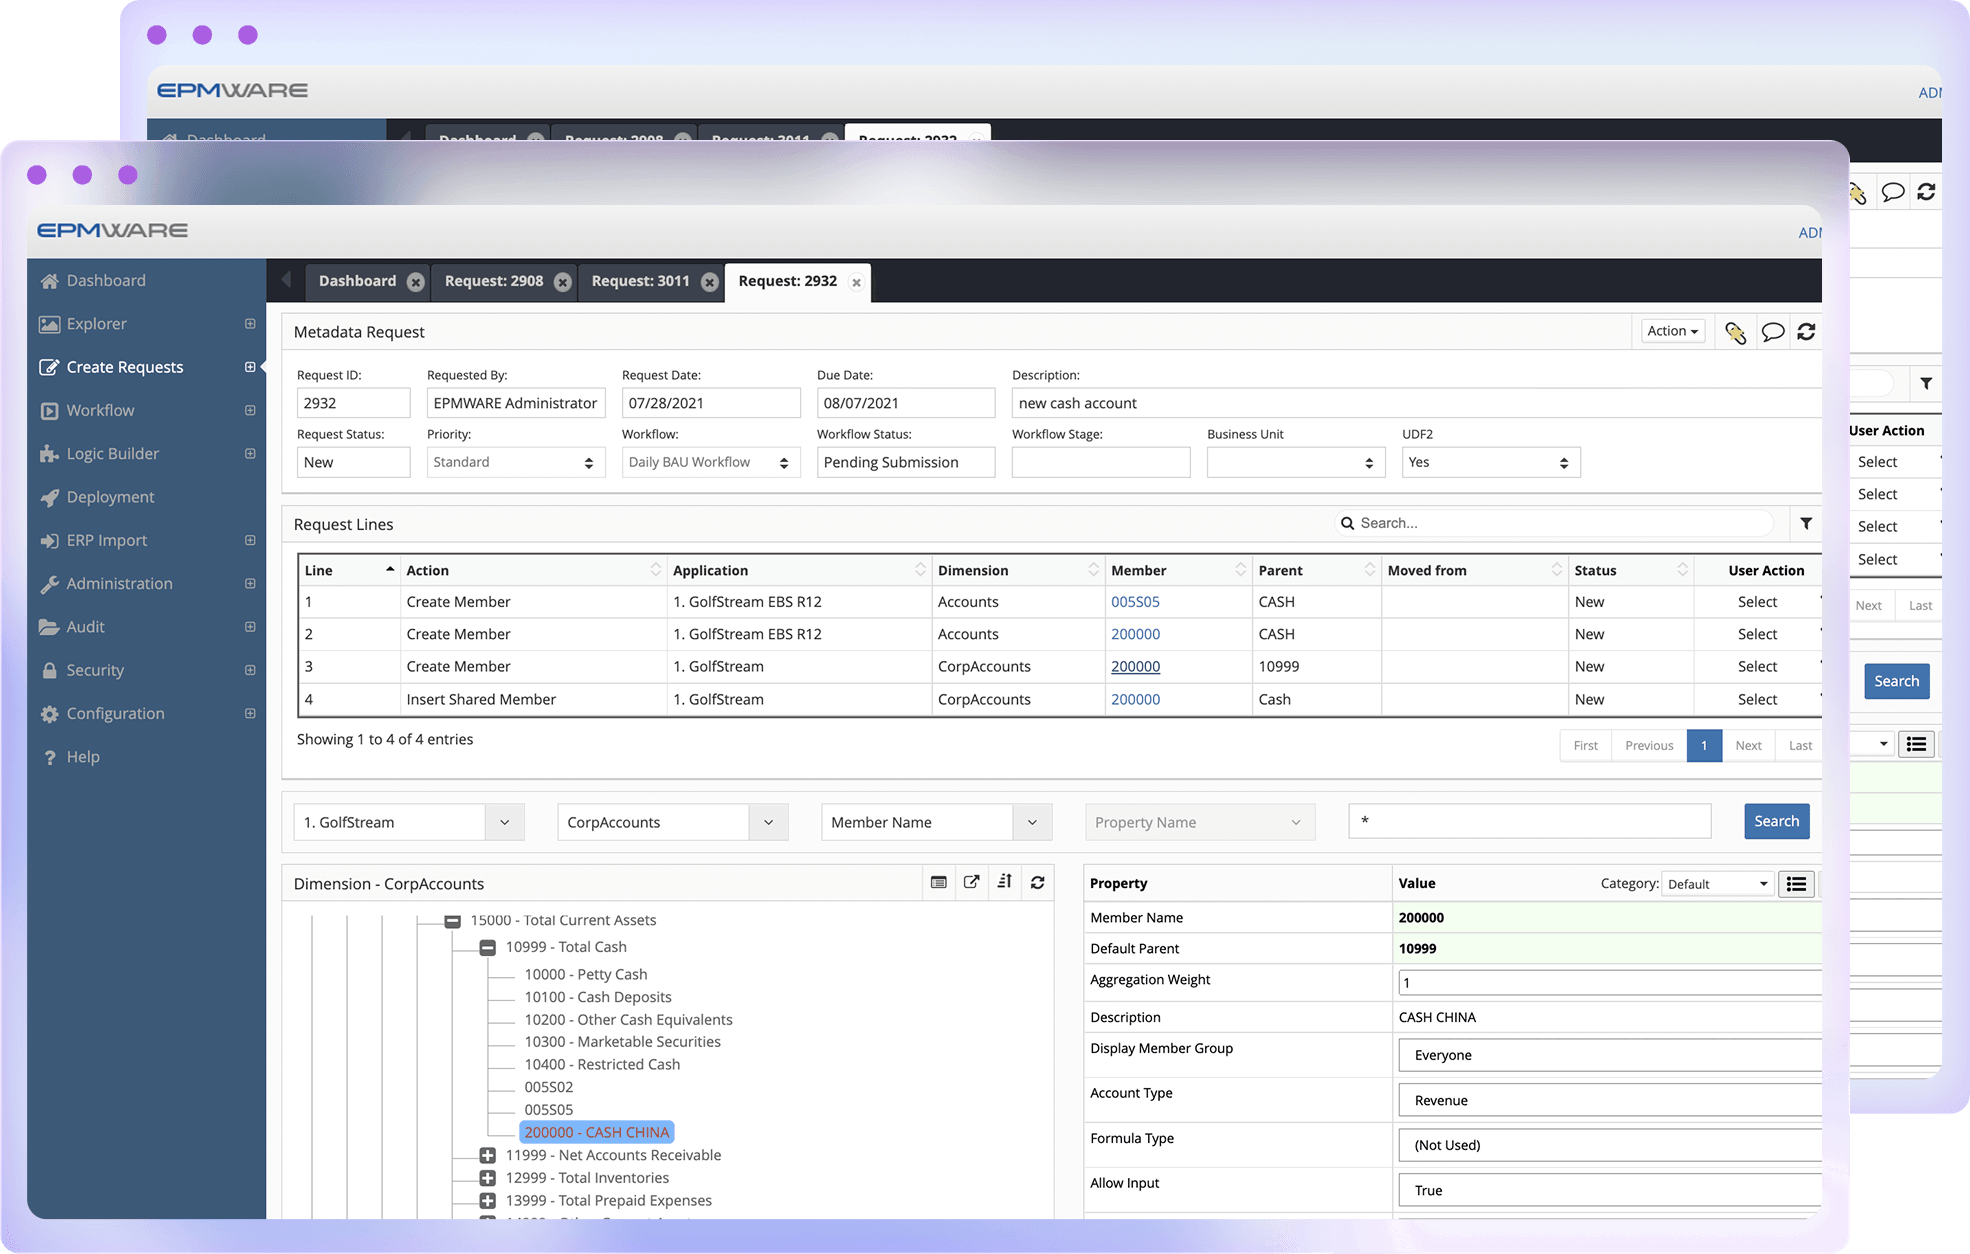
Task: Open the property list view beside Category
Action: click(x=1795, y=883)
